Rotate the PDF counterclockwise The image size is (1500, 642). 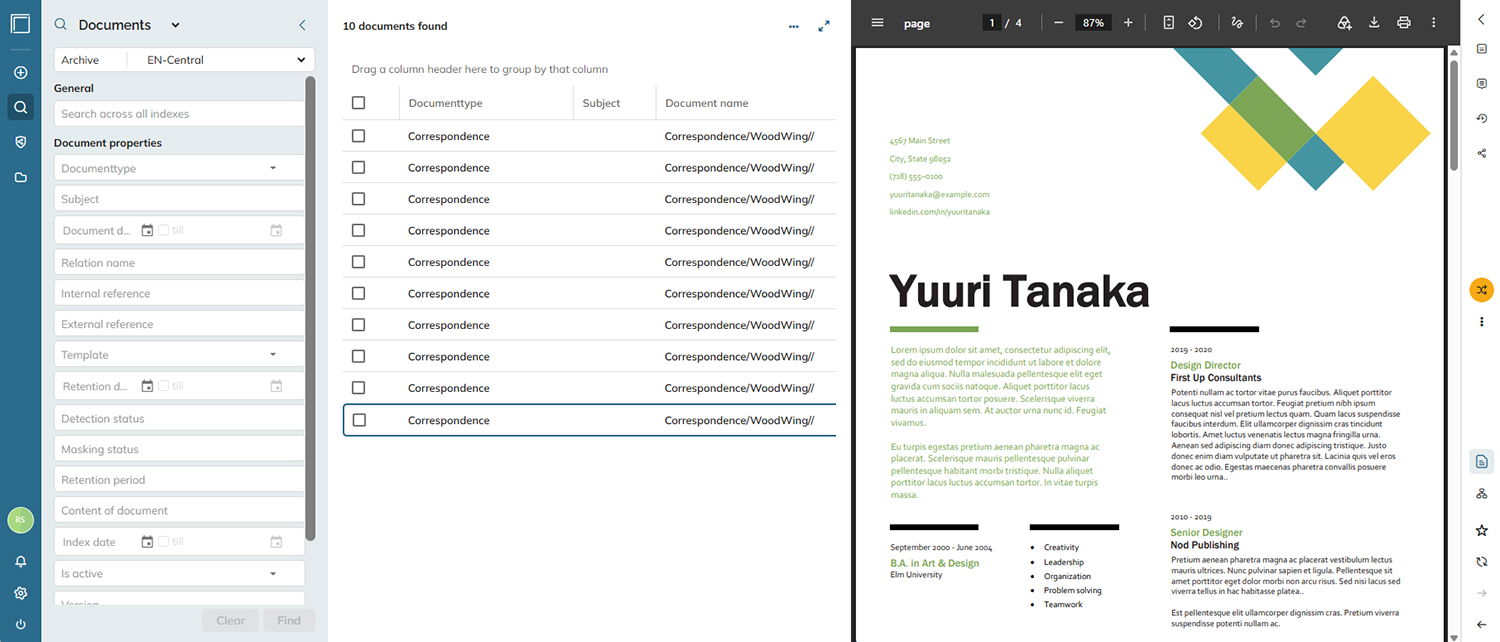point(1195,23)
